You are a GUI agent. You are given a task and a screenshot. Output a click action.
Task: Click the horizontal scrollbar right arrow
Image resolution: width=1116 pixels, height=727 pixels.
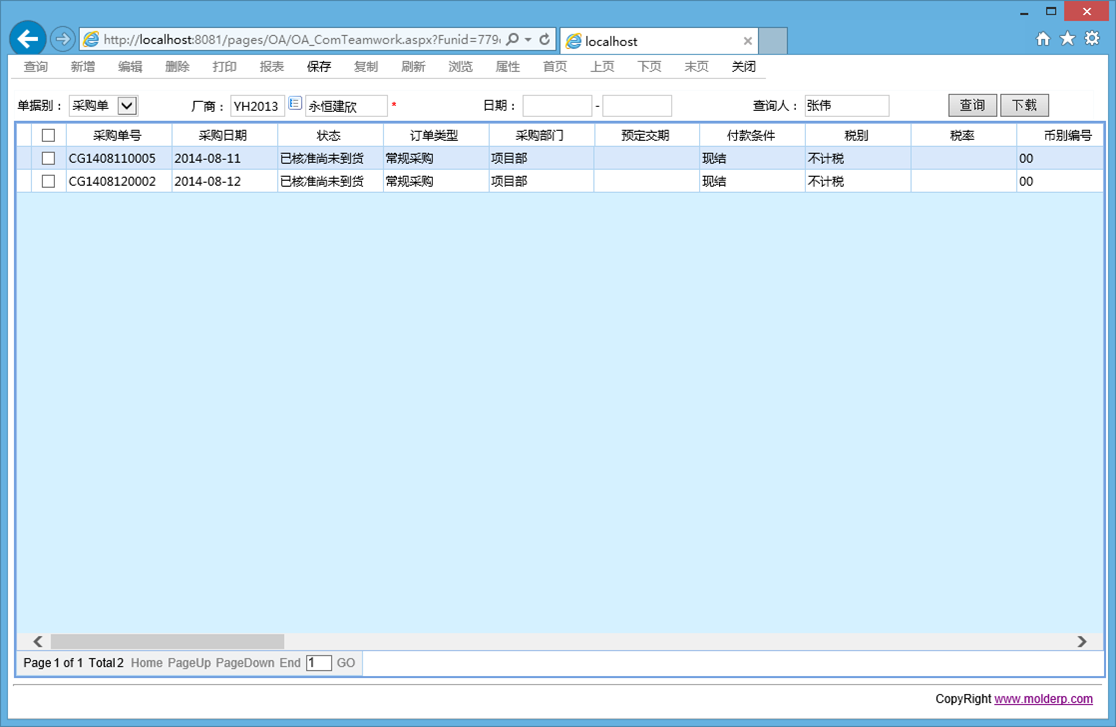click(1082, 642)
